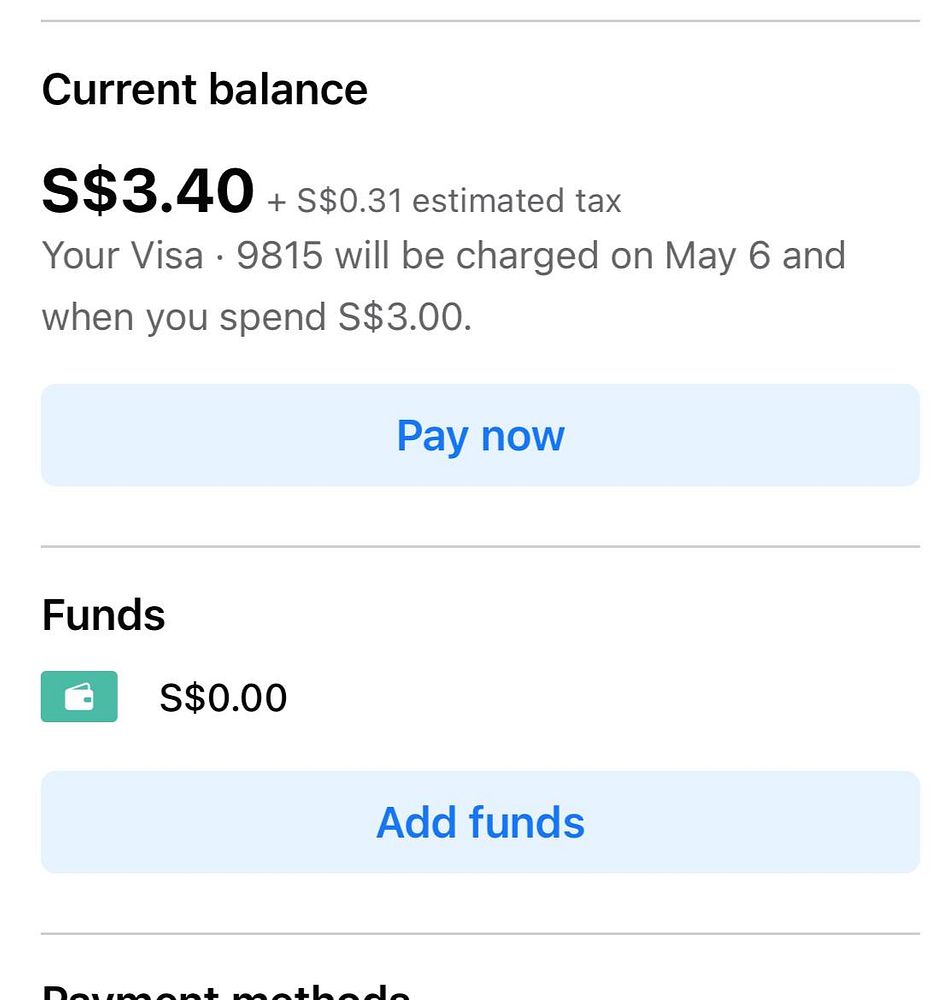This screenshot has height=1000, width=939.
Task: Select the S$3.40 current balance amount
Action: (x=148, y=191)
